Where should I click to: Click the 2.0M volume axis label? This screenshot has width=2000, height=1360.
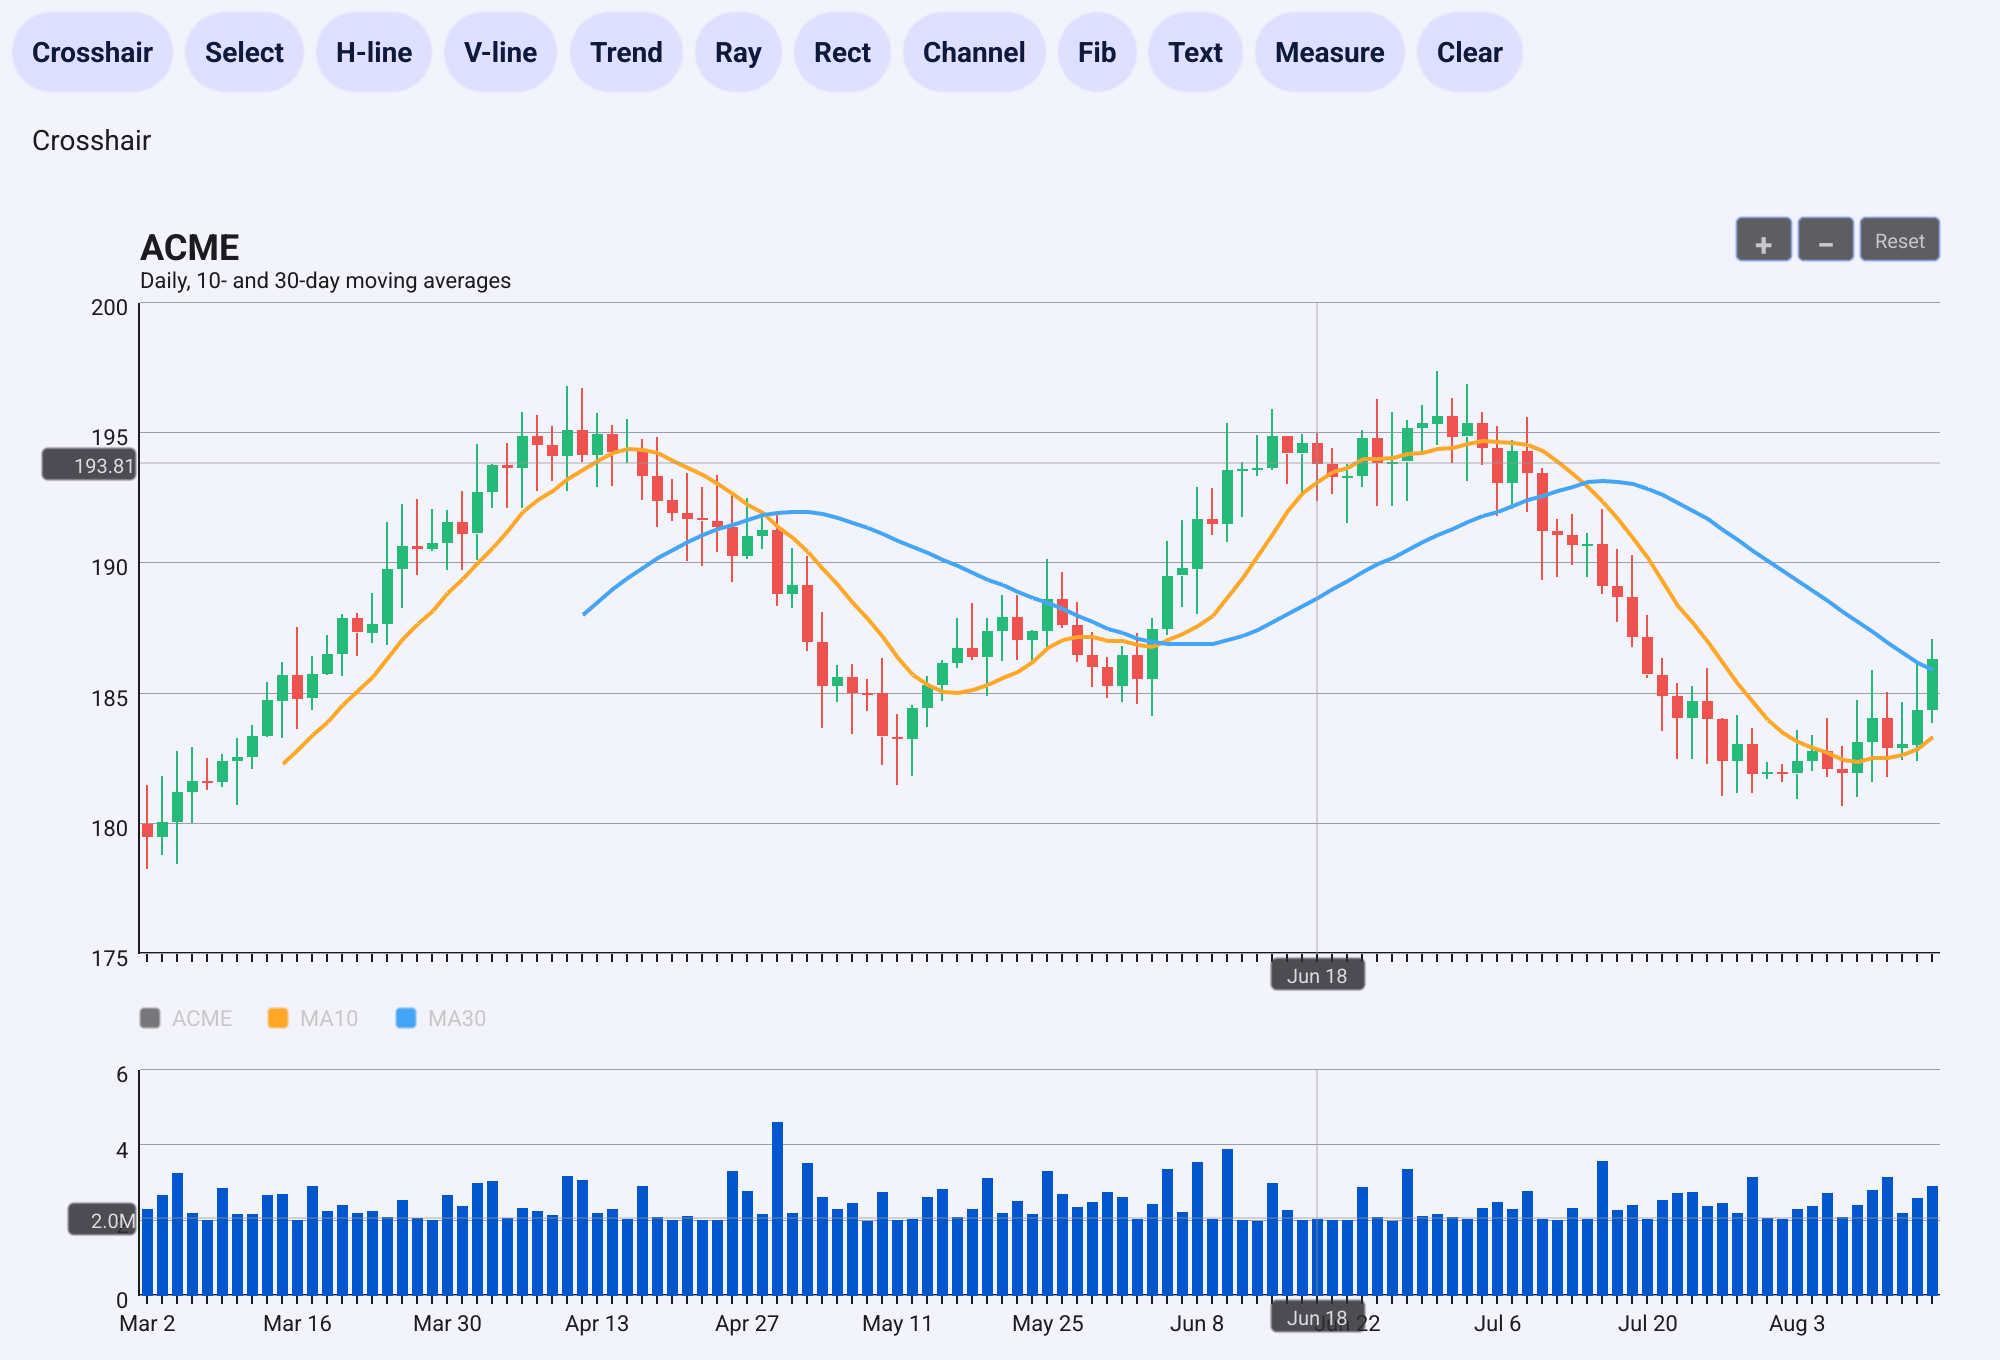point(102,1220)
